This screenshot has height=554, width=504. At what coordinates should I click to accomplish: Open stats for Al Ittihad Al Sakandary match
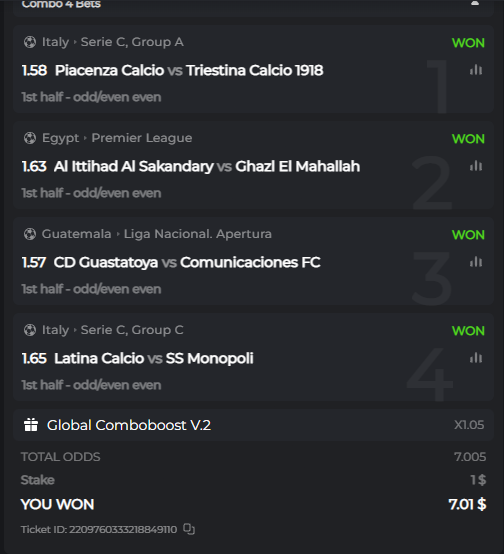coord(476,166)
